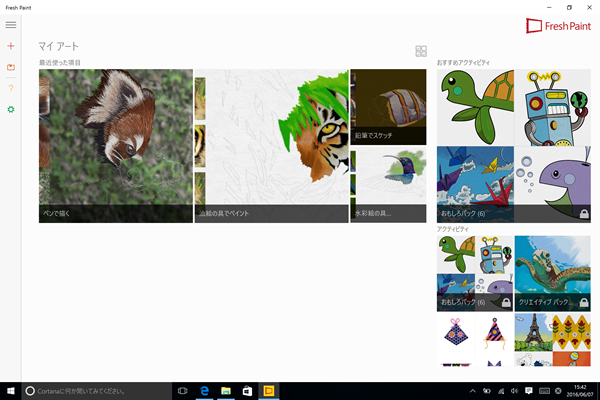Select the green turtle recommended activity
This screenshot has height=400, width=600.
pyautogui.click(x=475, y=107)
